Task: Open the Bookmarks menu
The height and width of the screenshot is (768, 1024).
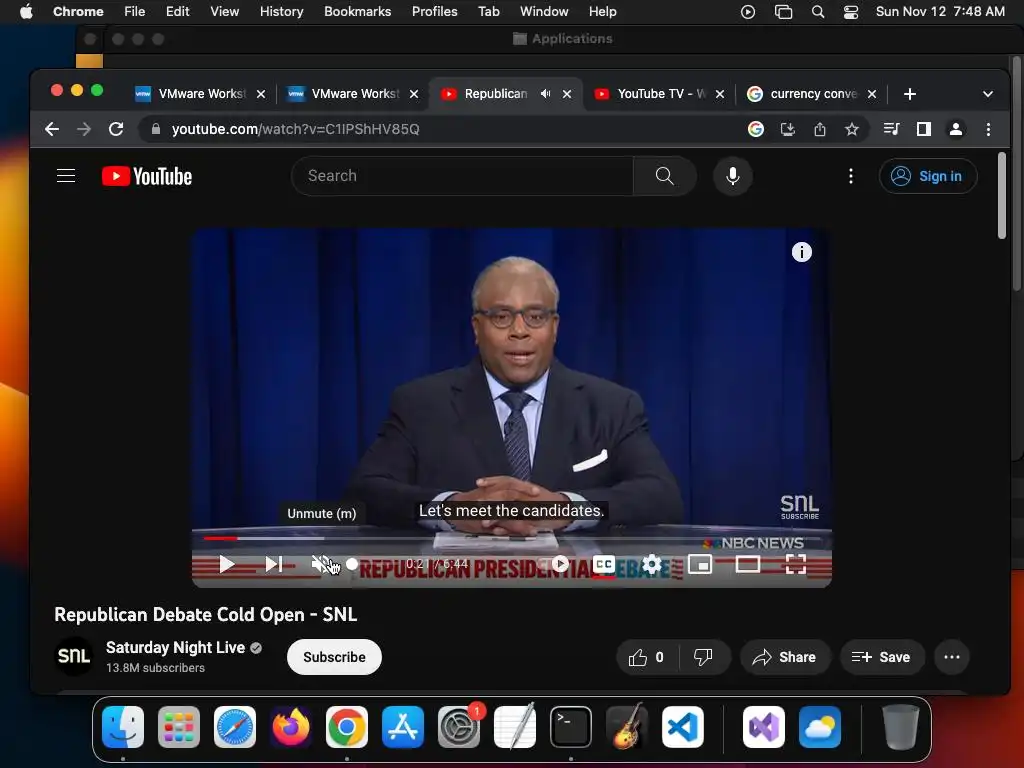Action: (357, 11)
